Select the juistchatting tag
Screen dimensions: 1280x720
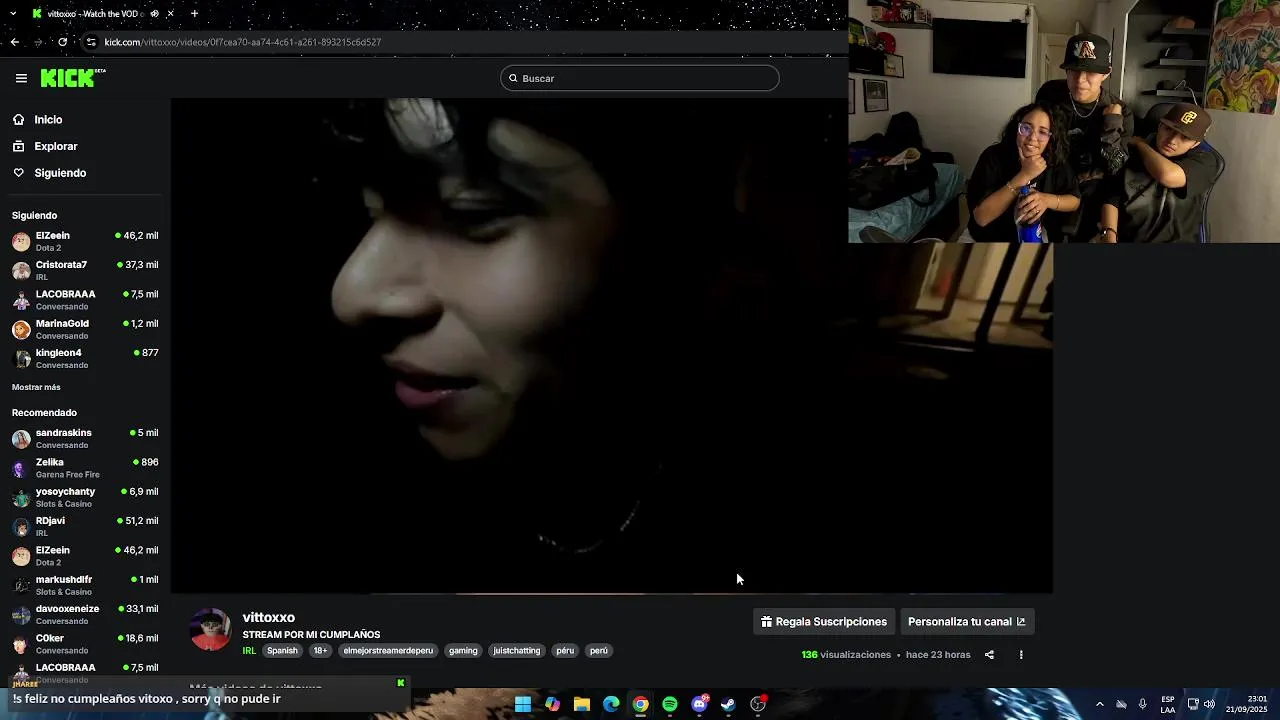click(517, 650)
